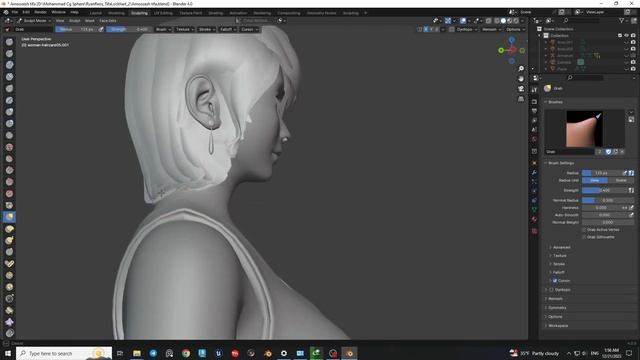Open the Modifiers wrench tab in Properties

point(534,172)
